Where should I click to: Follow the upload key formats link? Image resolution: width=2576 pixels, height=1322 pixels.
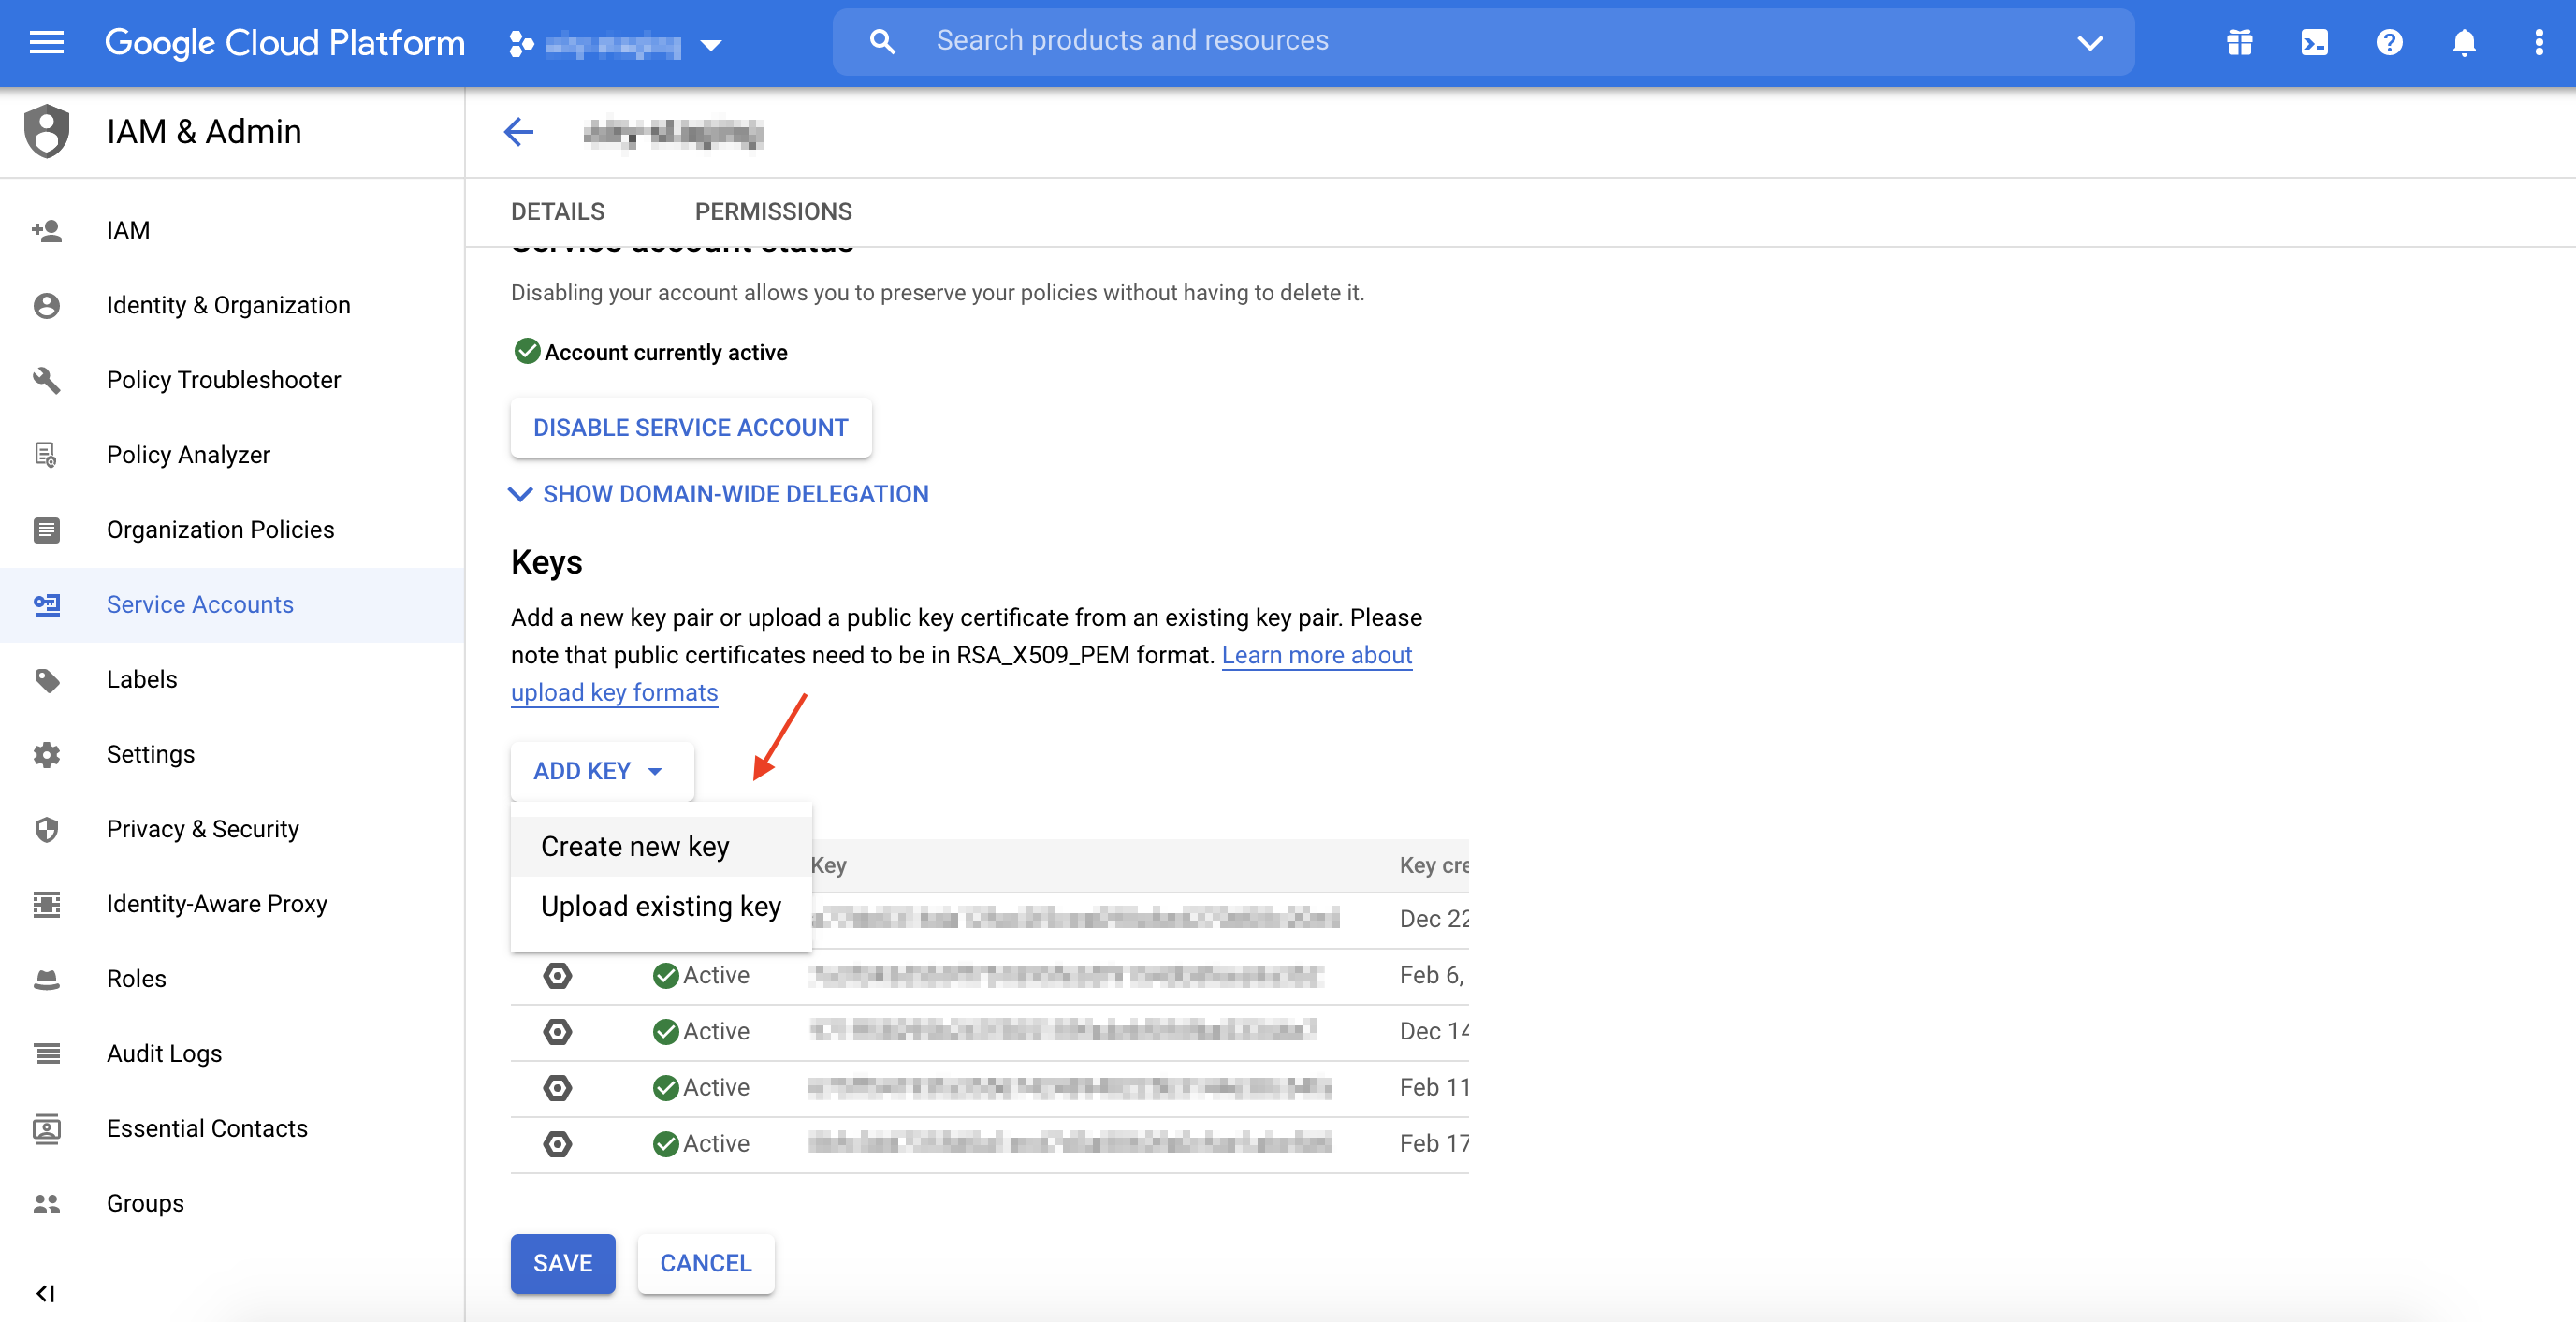(614, 692)
